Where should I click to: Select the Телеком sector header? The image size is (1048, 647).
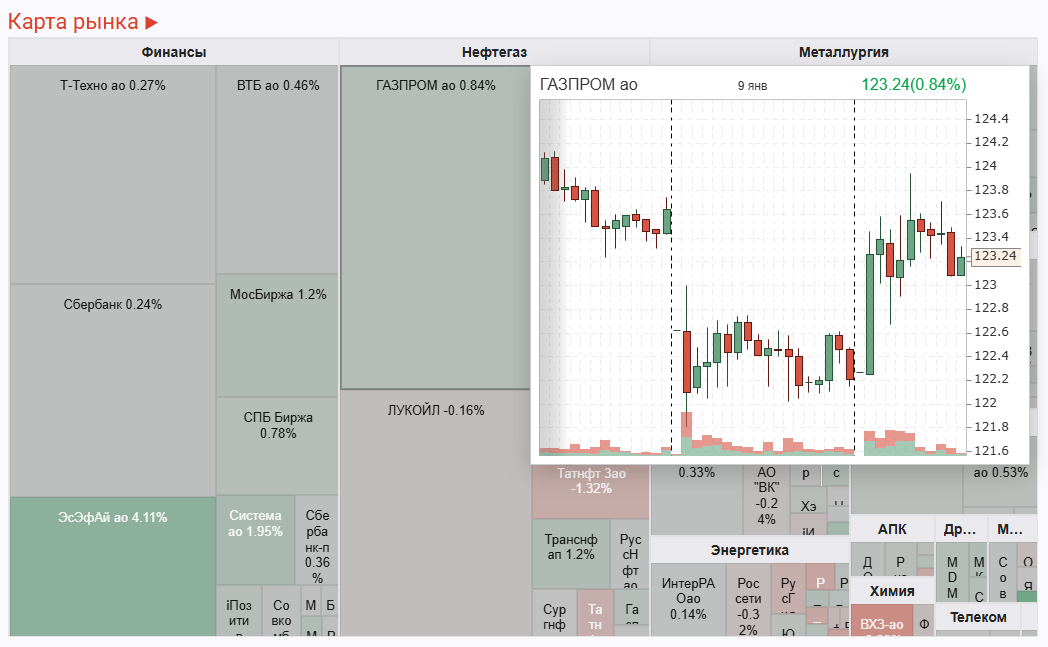pyautogui.click(x=978, y=617)
